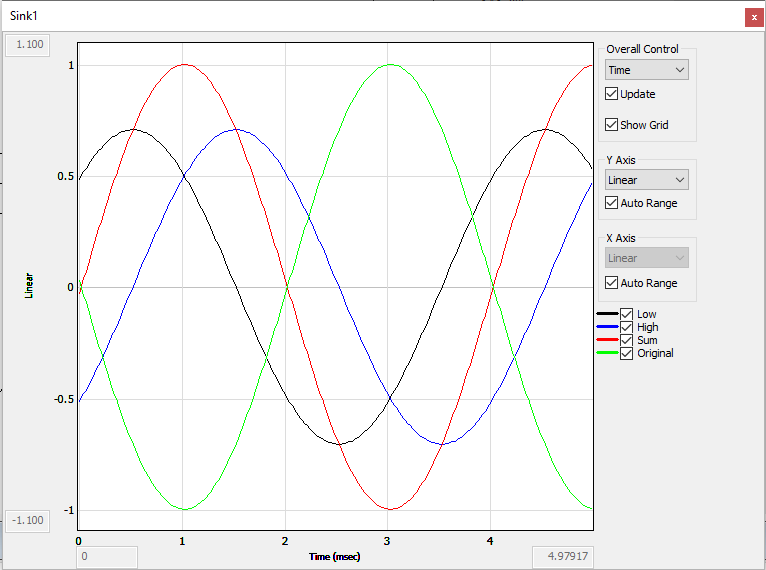The height and width of the screenshot is (570, 766).
Task: Expand the Y Axis Linear dropdown
Action: 646,180
